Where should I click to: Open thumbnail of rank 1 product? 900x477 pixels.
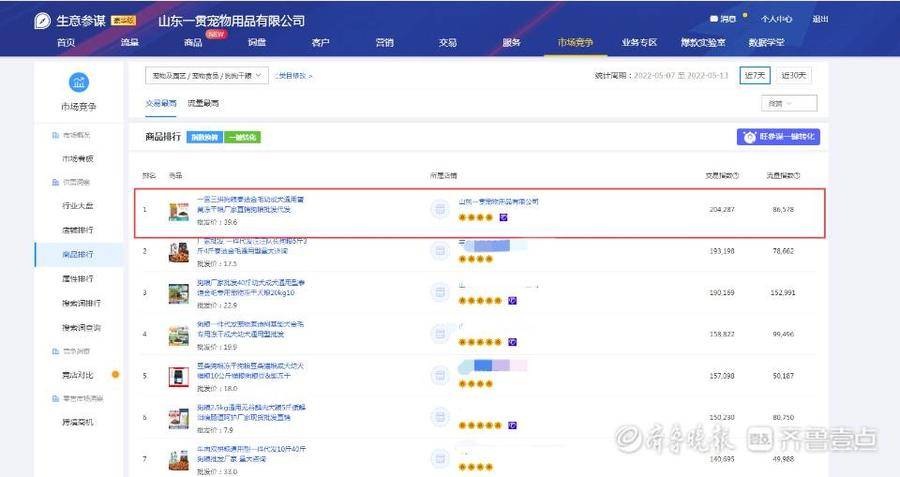[x=179, y=211]
